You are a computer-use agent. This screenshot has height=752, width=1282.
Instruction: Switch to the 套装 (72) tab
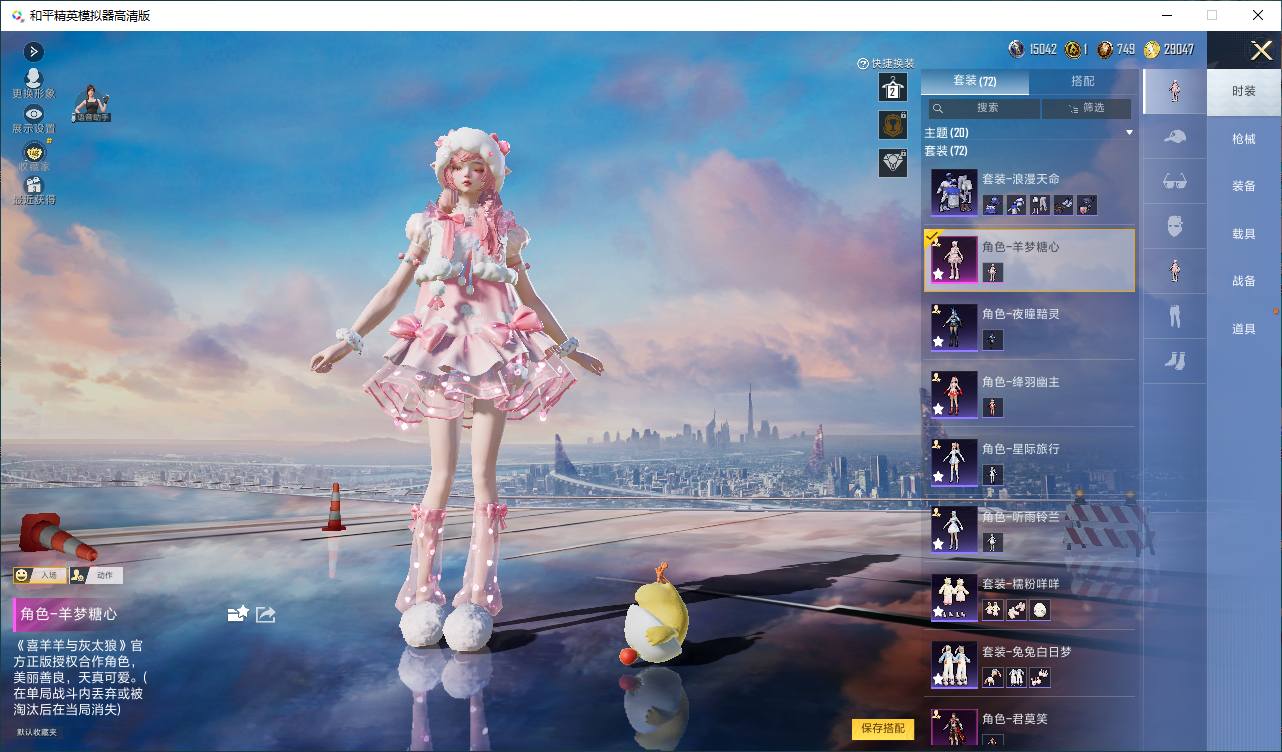point(974,81)
